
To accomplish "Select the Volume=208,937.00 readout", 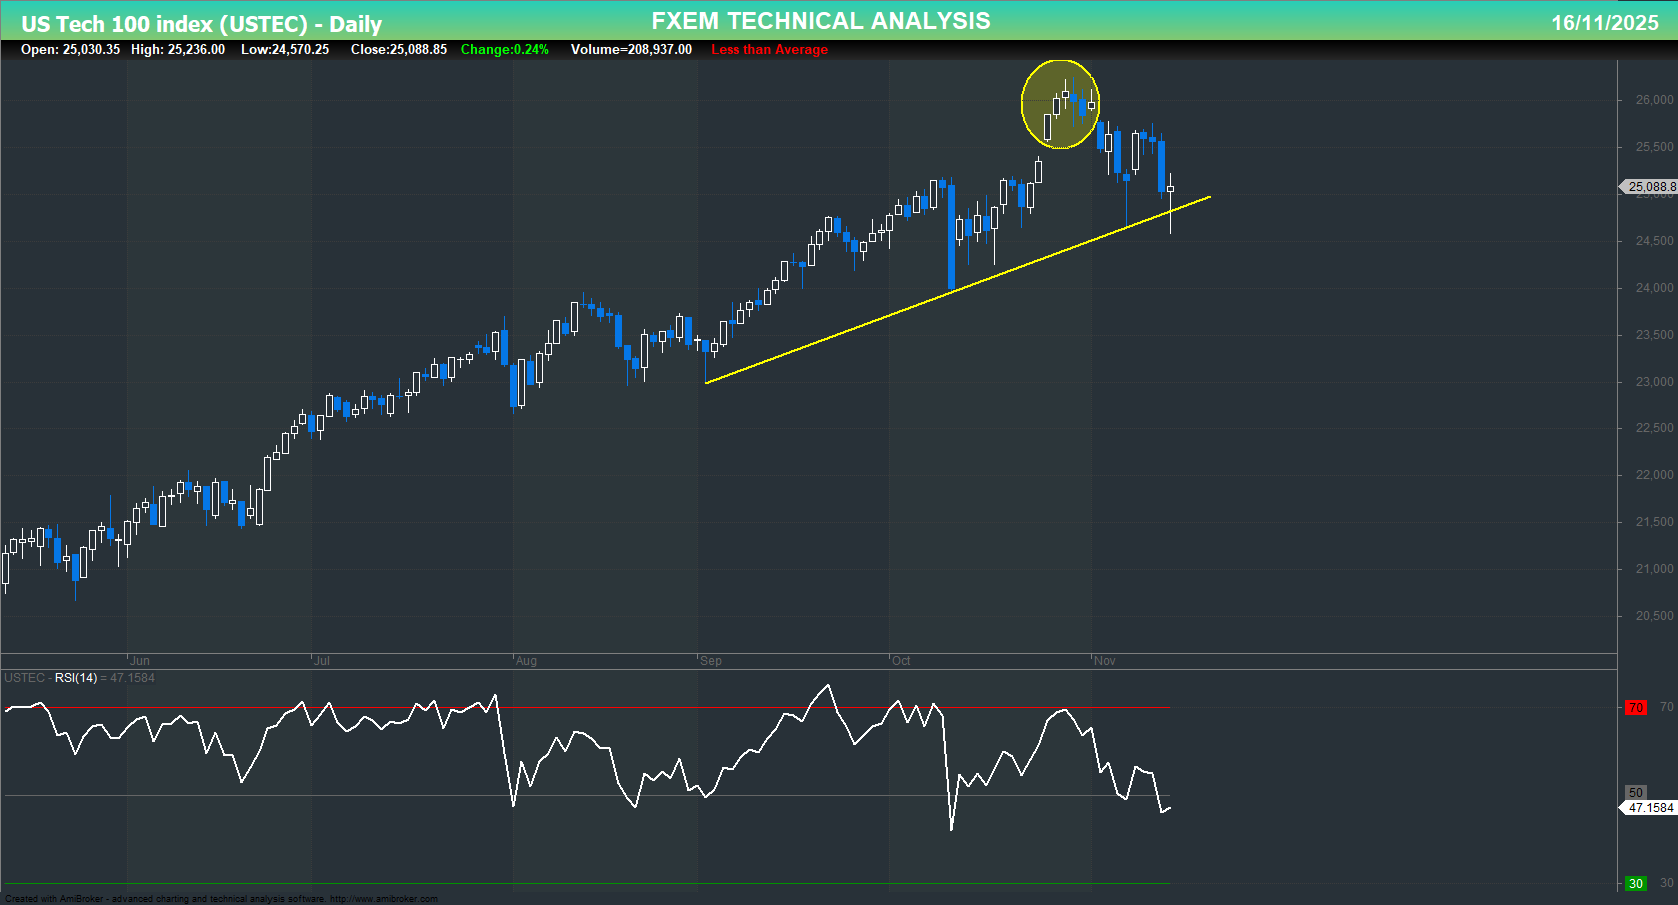I will point(631,49).
